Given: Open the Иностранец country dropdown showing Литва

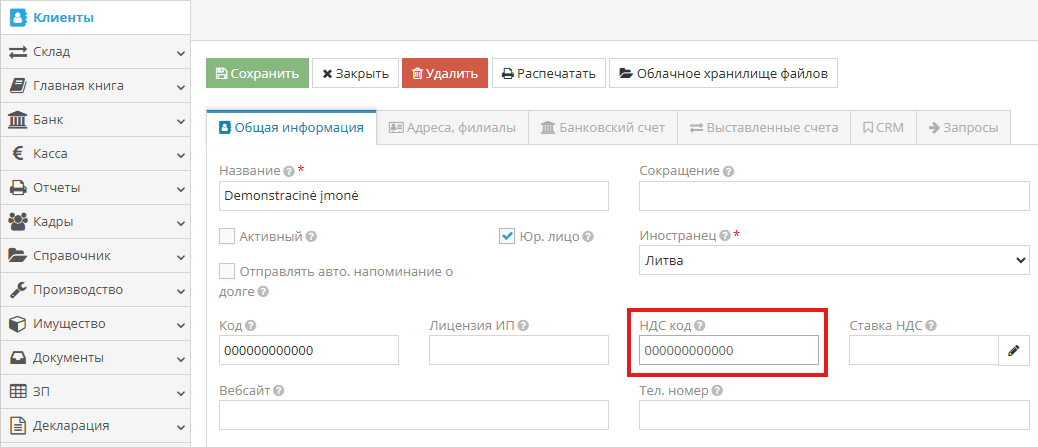Looking at the screenshot, I should pyautogui.click(x=834, y=260).
